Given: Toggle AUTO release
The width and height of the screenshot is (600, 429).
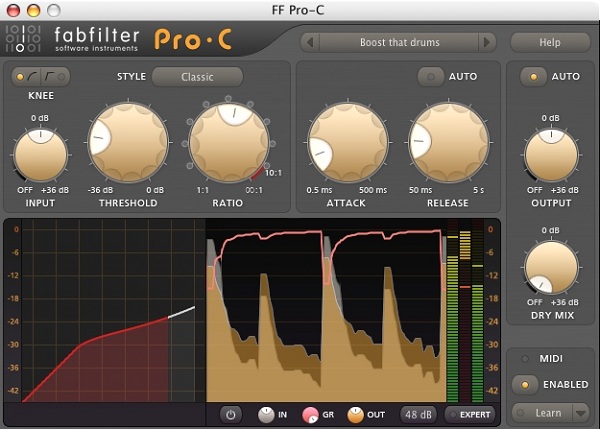Looking at the screenshot, I should coord(430,77).
